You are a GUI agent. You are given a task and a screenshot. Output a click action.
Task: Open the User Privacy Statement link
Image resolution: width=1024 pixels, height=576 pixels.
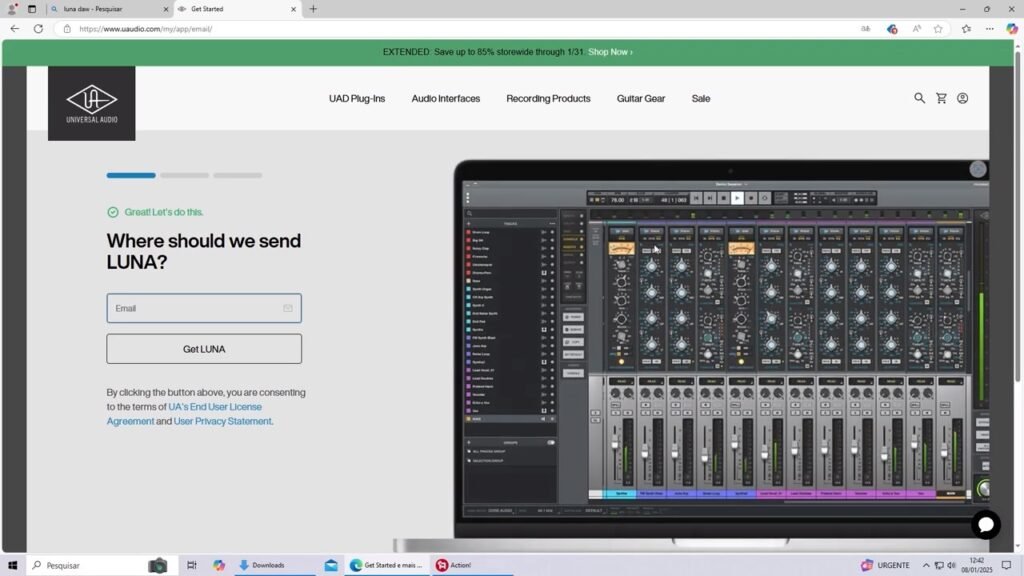[x=222, y=421]
